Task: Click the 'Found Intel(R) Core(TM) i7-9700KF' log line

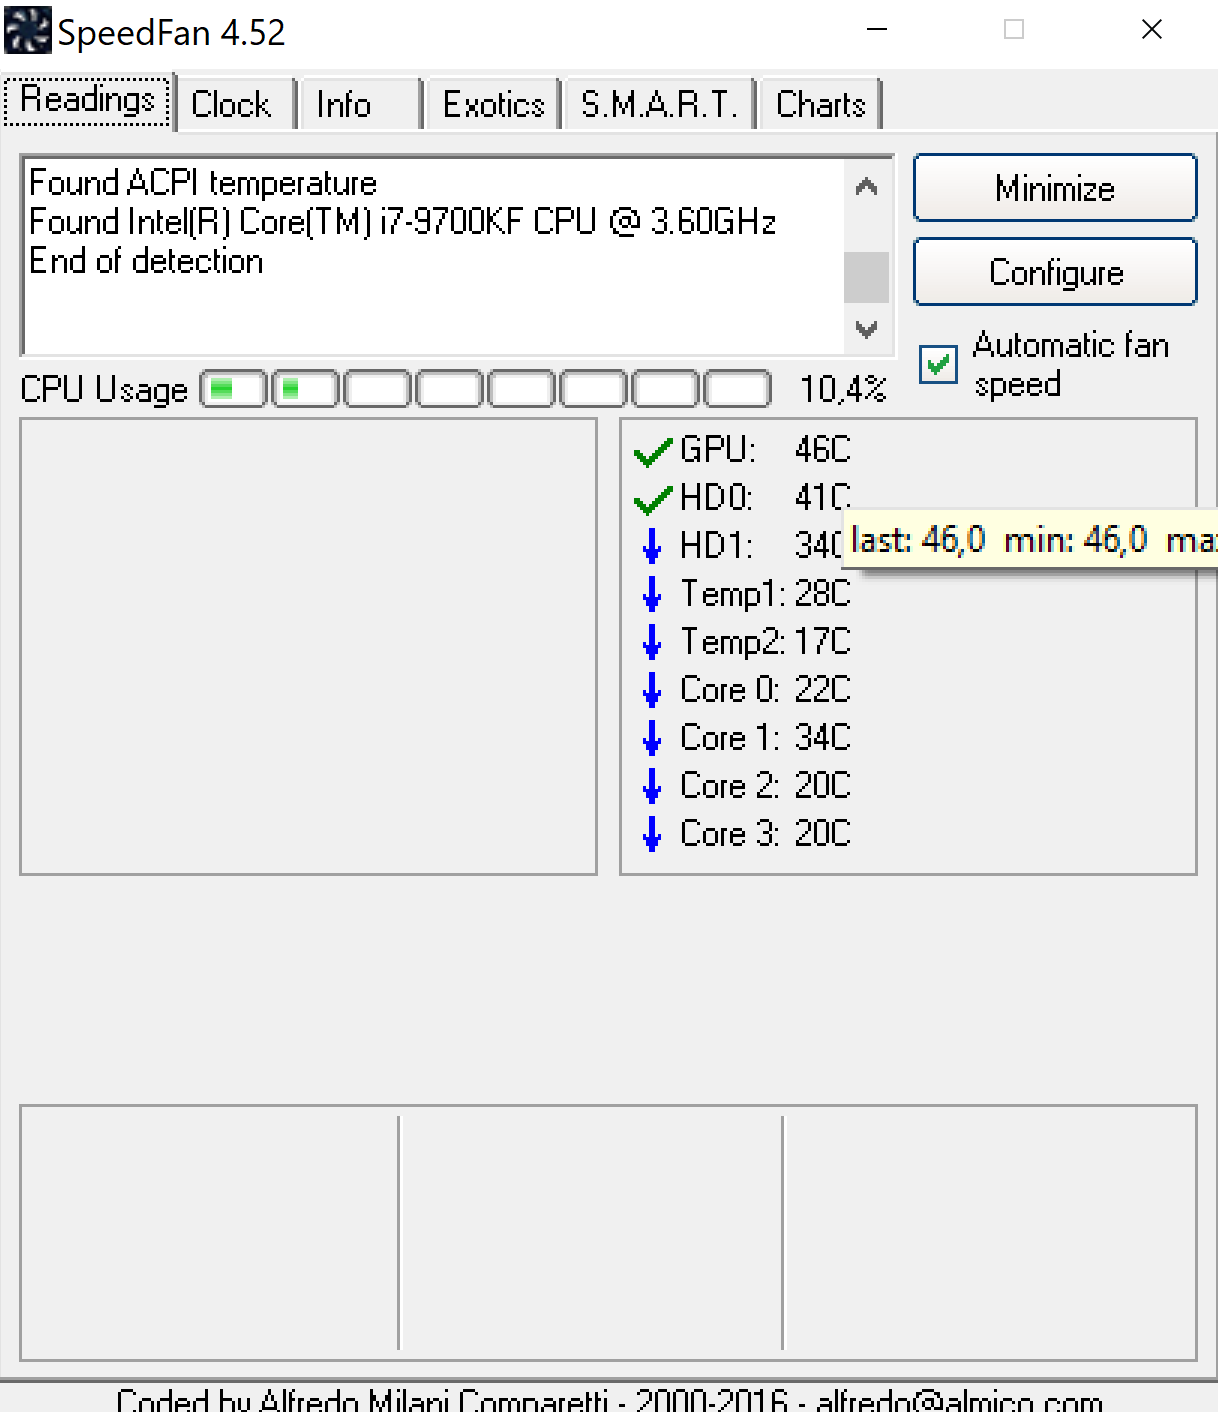Action: coord(403,222)
